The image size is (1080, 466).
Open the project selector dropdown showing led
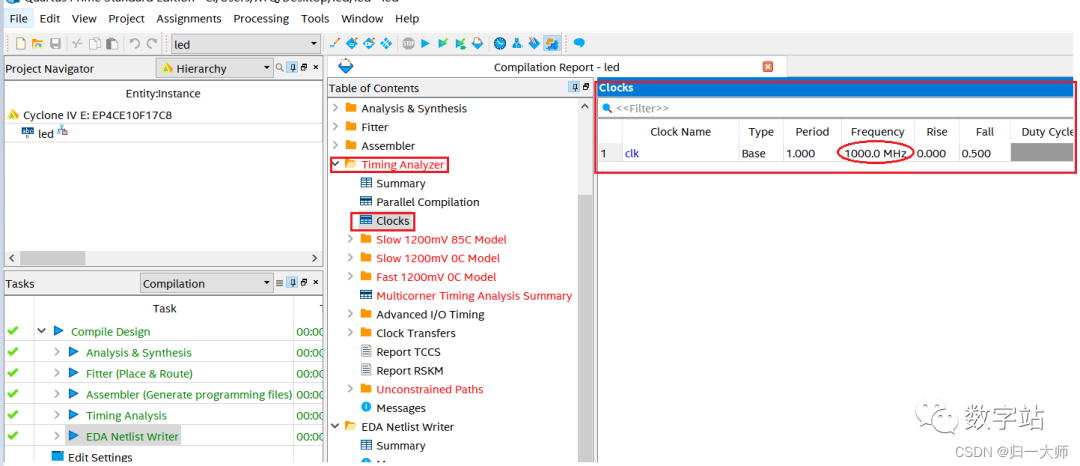tap(246, 44)
